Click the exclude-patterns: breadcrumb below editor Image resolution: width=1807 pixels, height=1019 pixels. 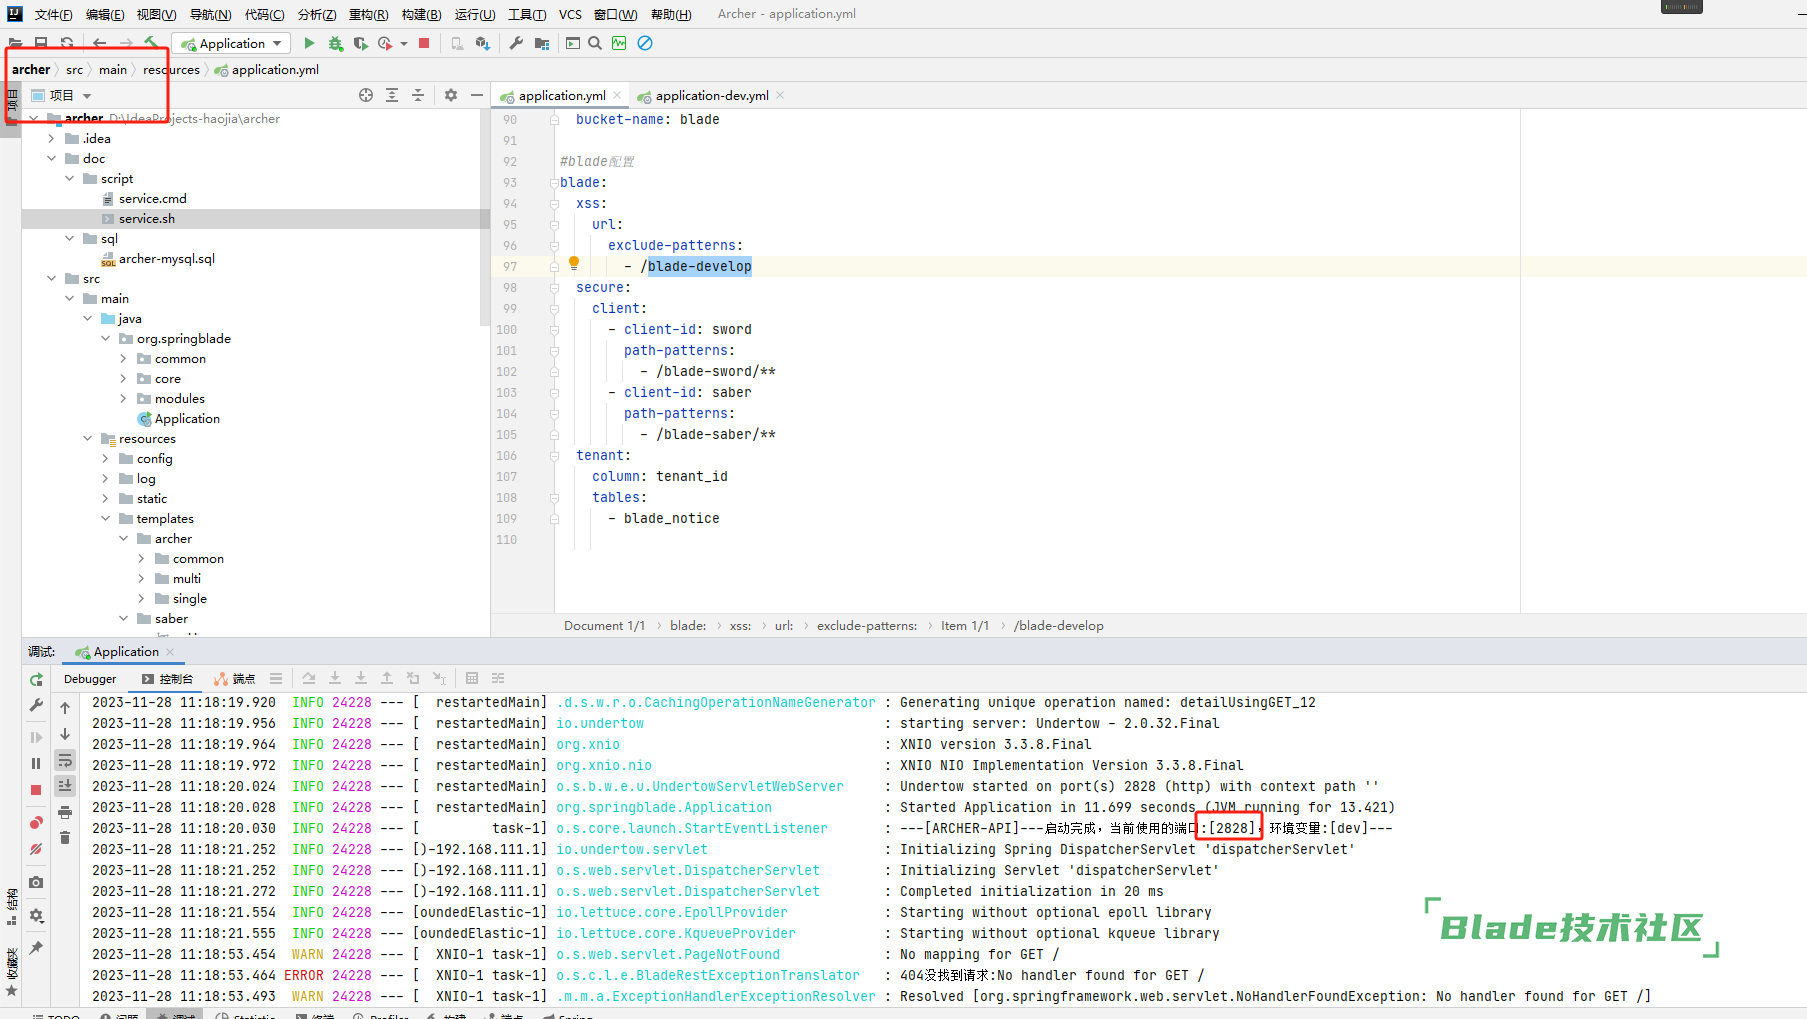[867, 626]
